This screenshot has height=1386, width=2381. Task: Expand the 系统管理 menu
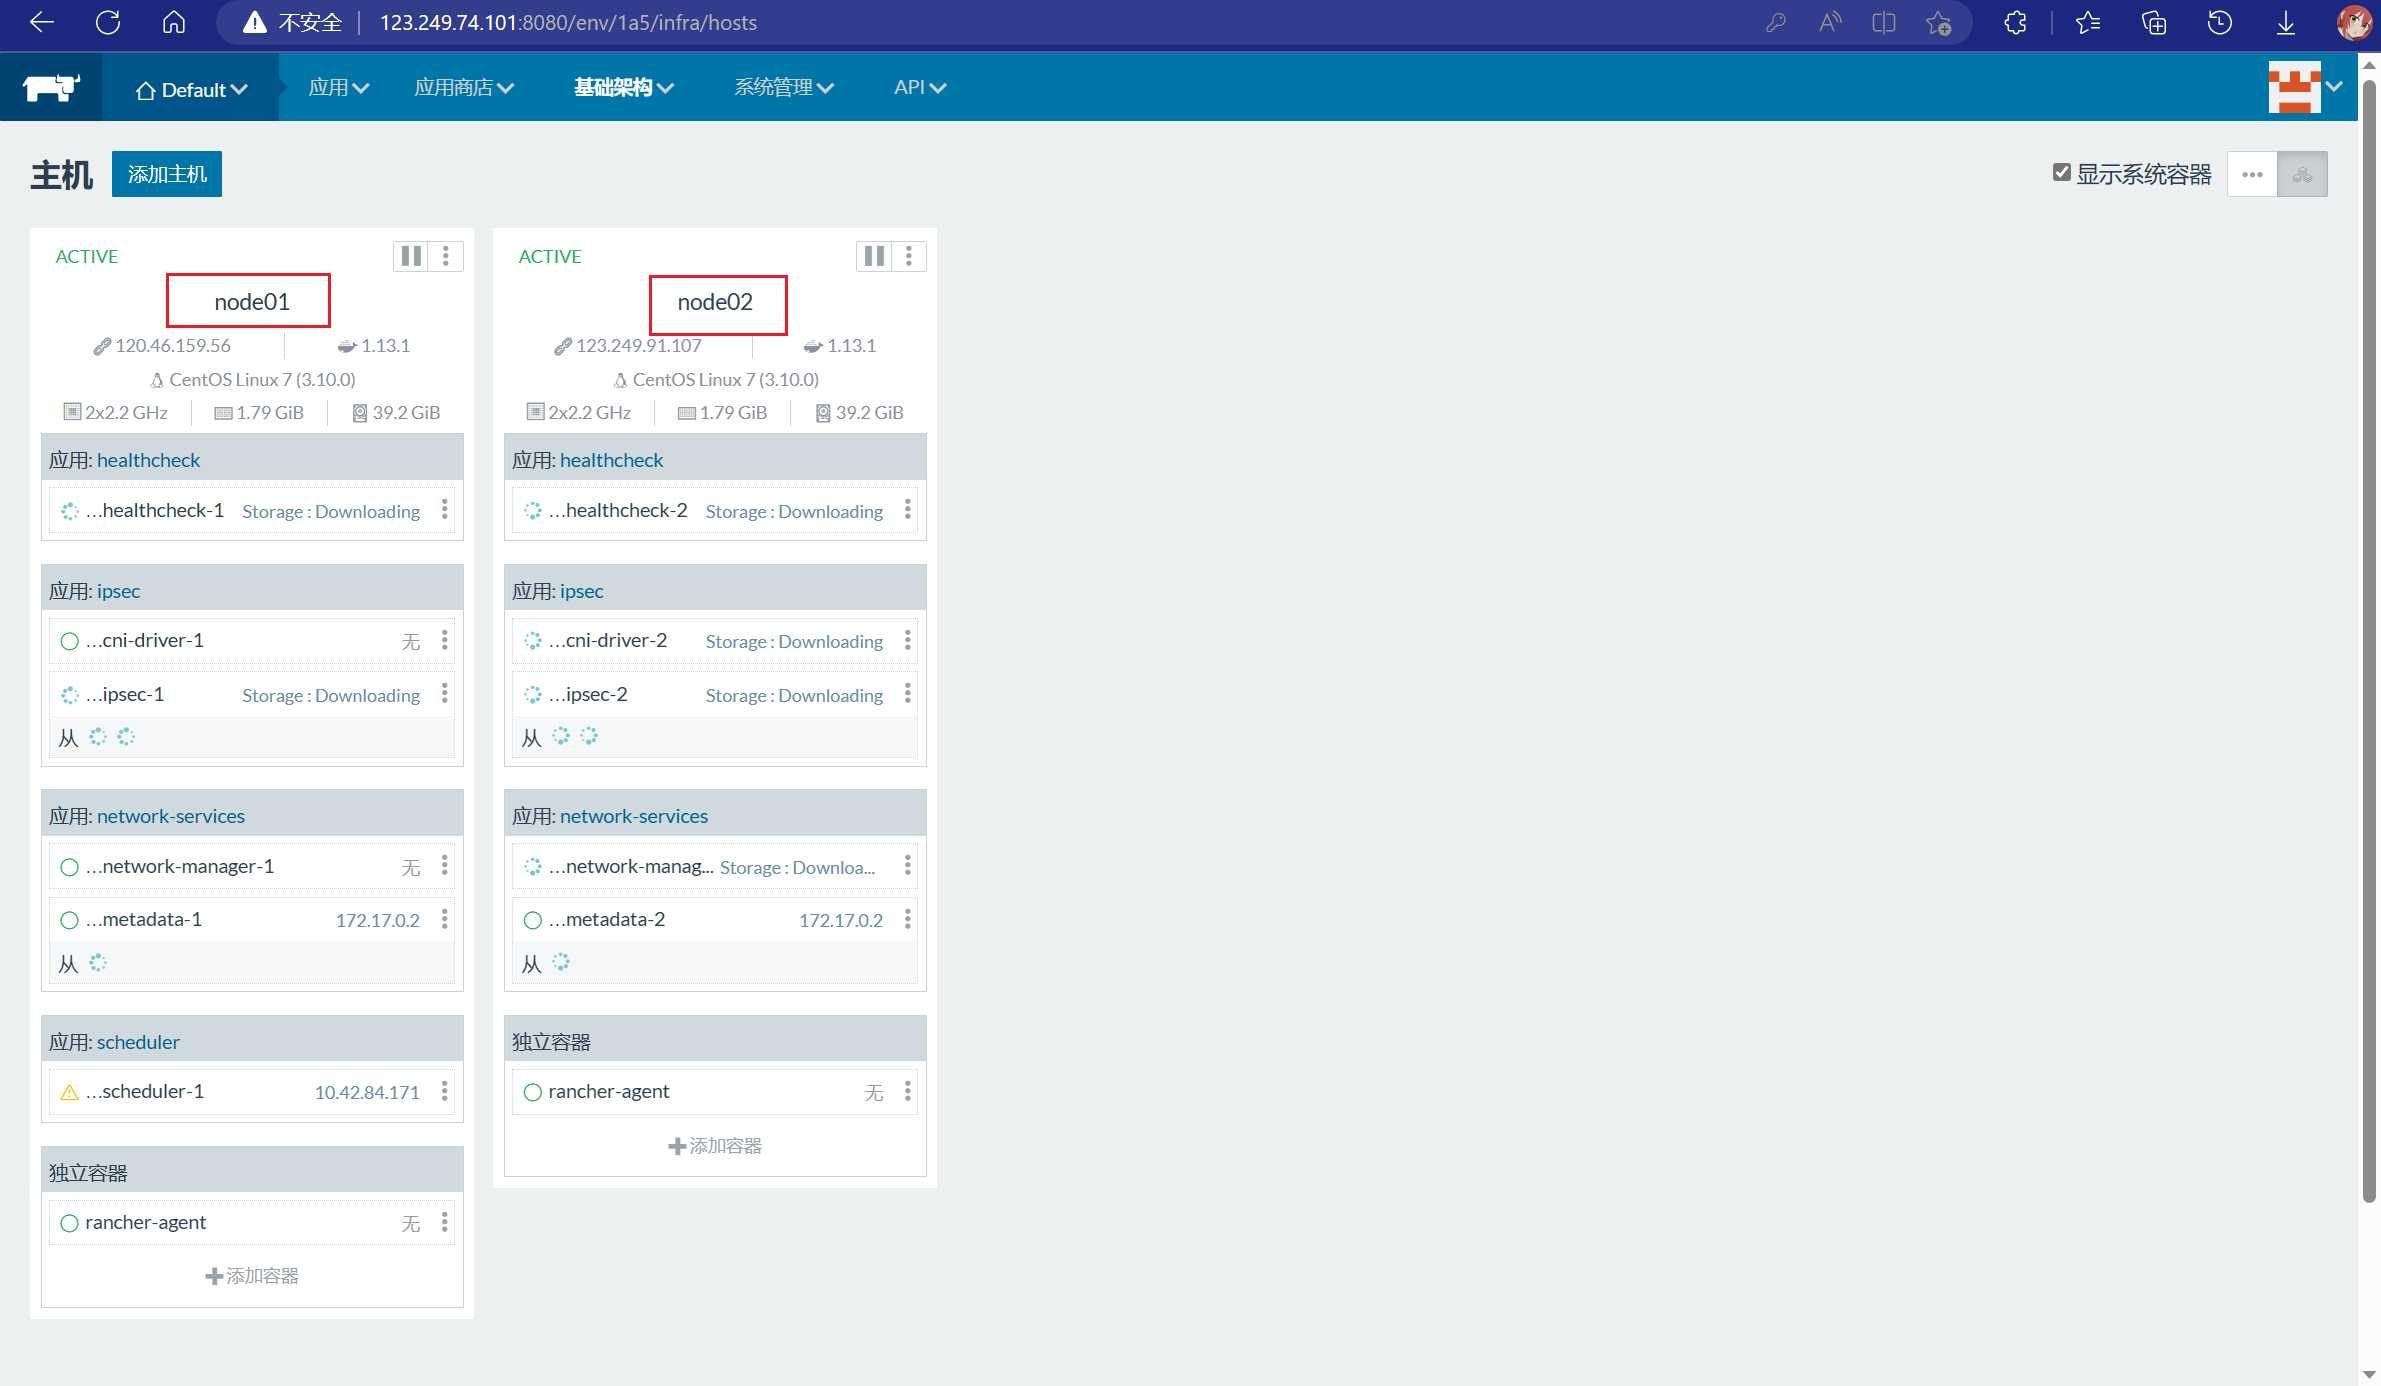coord(783,88)
